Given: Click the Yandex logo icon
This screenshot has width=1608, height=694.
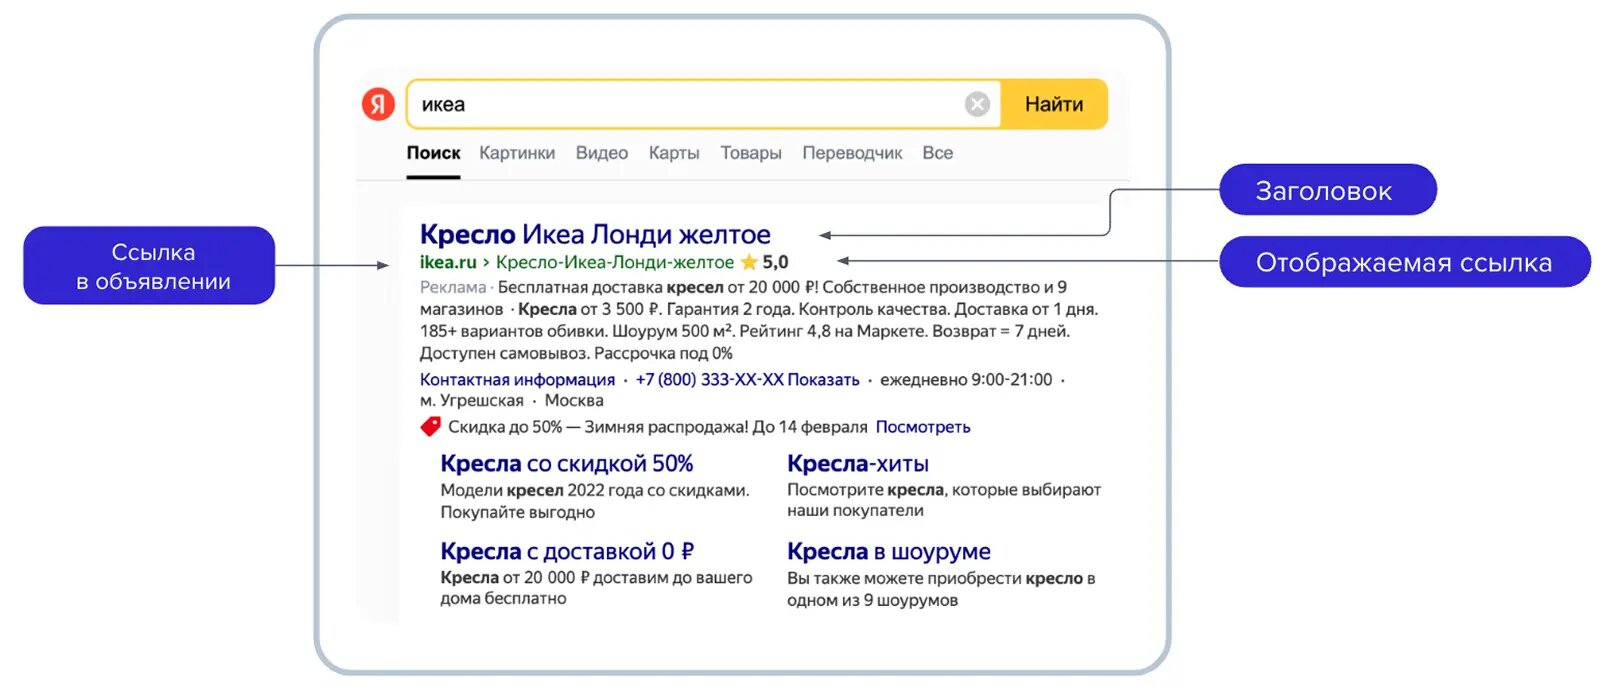Looking at the screenshot, I should tap(378, 104).
